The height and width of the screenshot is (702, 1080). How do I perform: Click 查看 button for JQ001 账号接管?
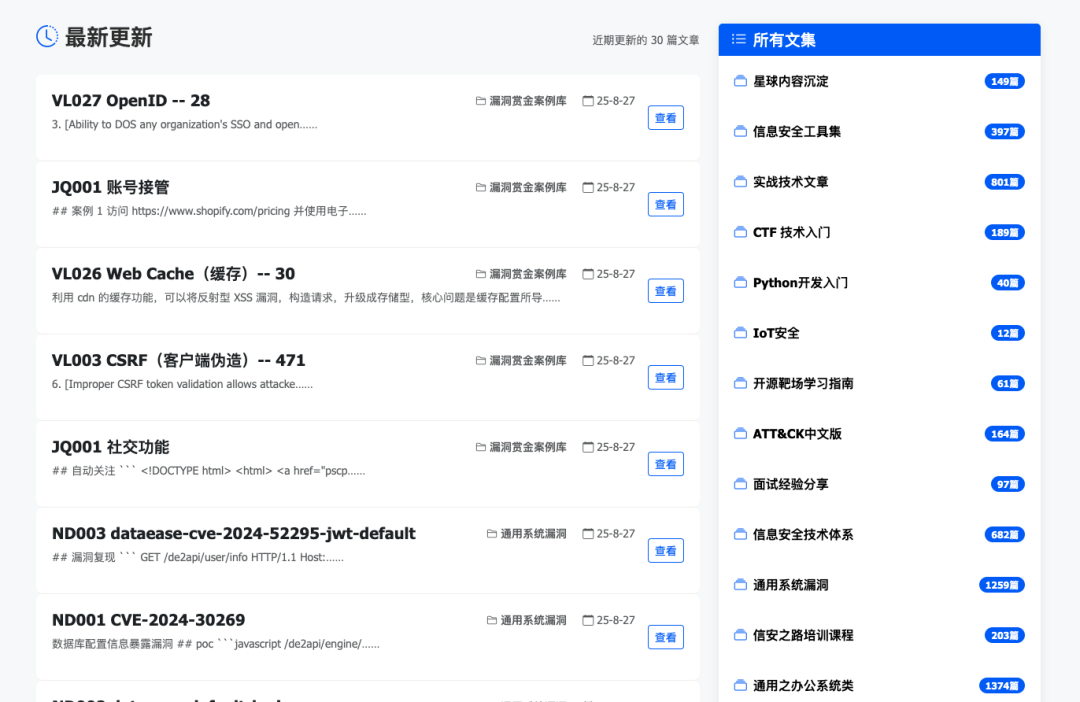tap(665, 205)
